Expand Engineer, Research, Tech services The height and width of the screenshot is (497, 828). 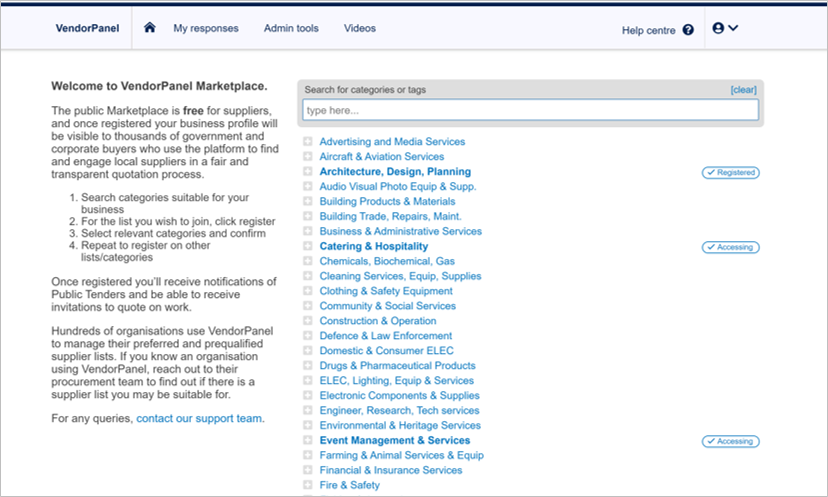pos(308,410)
